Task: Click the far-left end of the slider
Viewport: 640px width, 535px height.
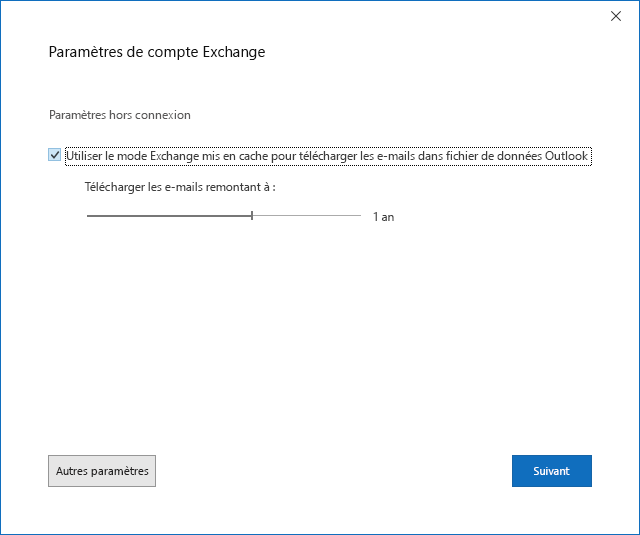Action: 88,215
